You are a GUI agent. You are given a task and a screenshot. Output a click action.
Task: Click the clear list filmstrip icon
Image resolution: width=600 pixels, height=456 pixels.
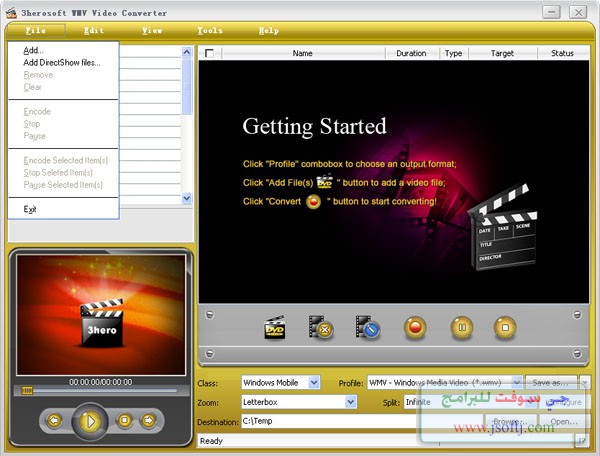pos(367,327)
